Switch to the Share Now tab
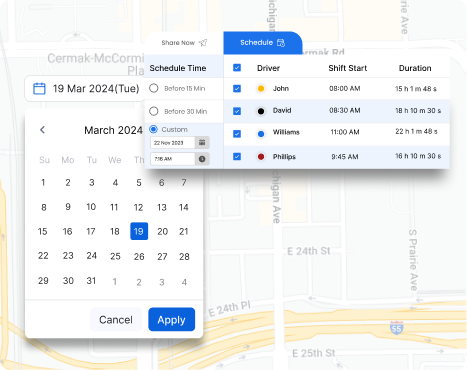Viewport: 467px width, 370px height. [x=184, y=43]
